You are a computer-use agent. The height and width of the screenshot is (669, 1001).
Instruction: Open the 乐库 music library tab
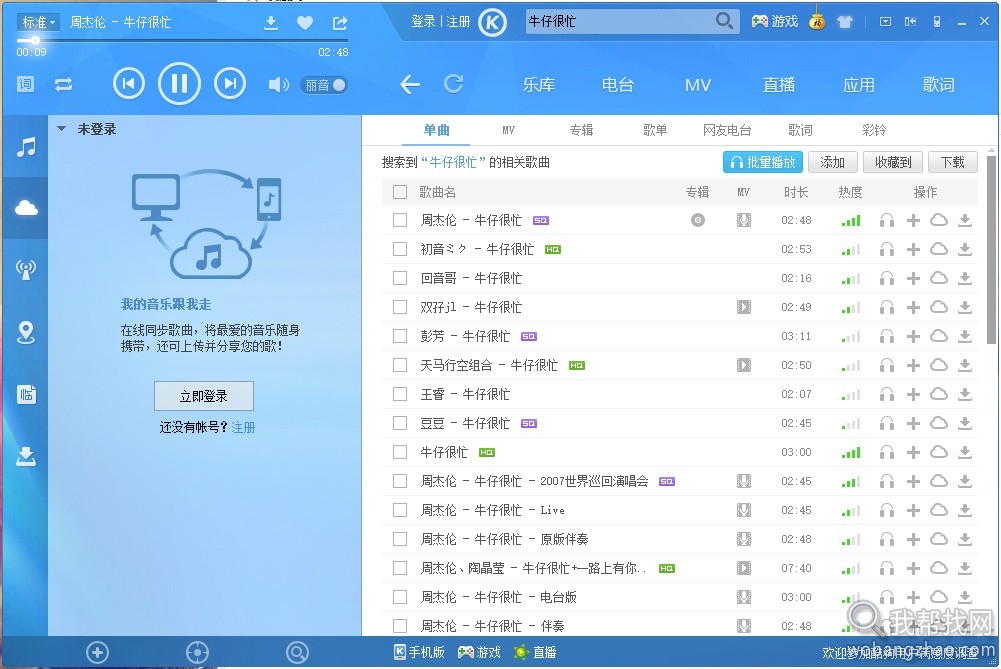[539, 85]
